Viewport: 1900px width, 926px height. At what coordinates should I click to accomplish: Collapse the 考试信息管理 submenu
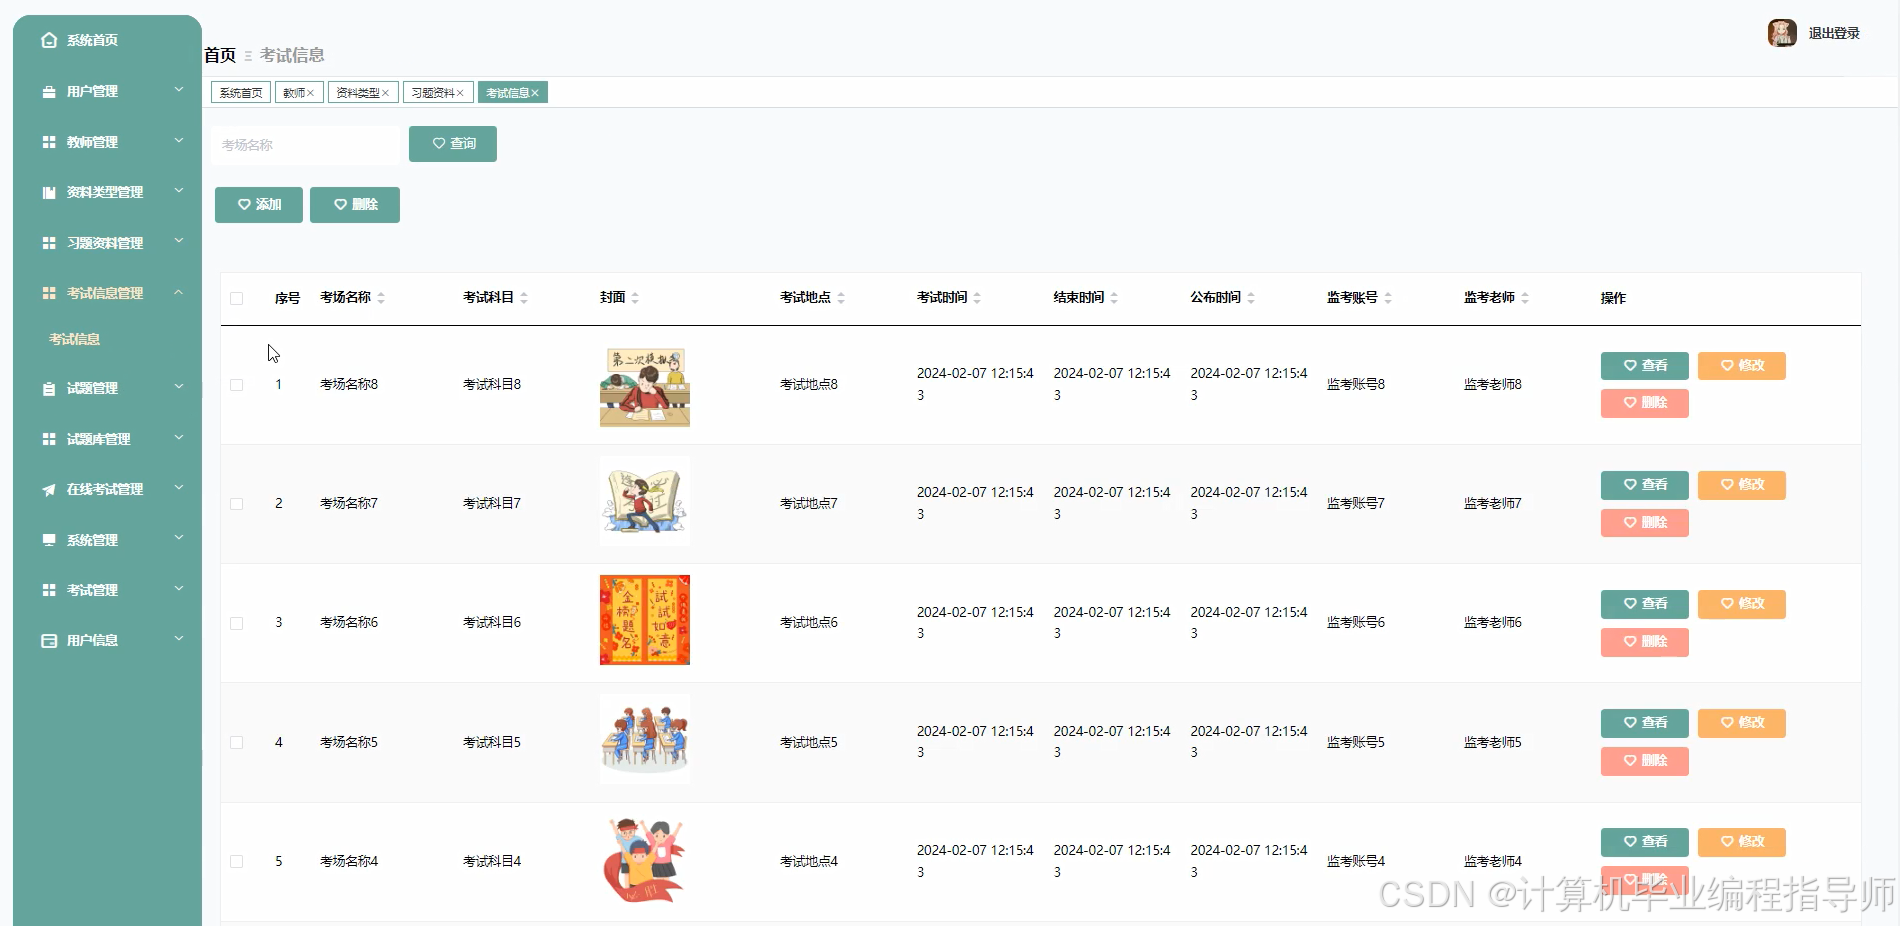click(107, 292)
